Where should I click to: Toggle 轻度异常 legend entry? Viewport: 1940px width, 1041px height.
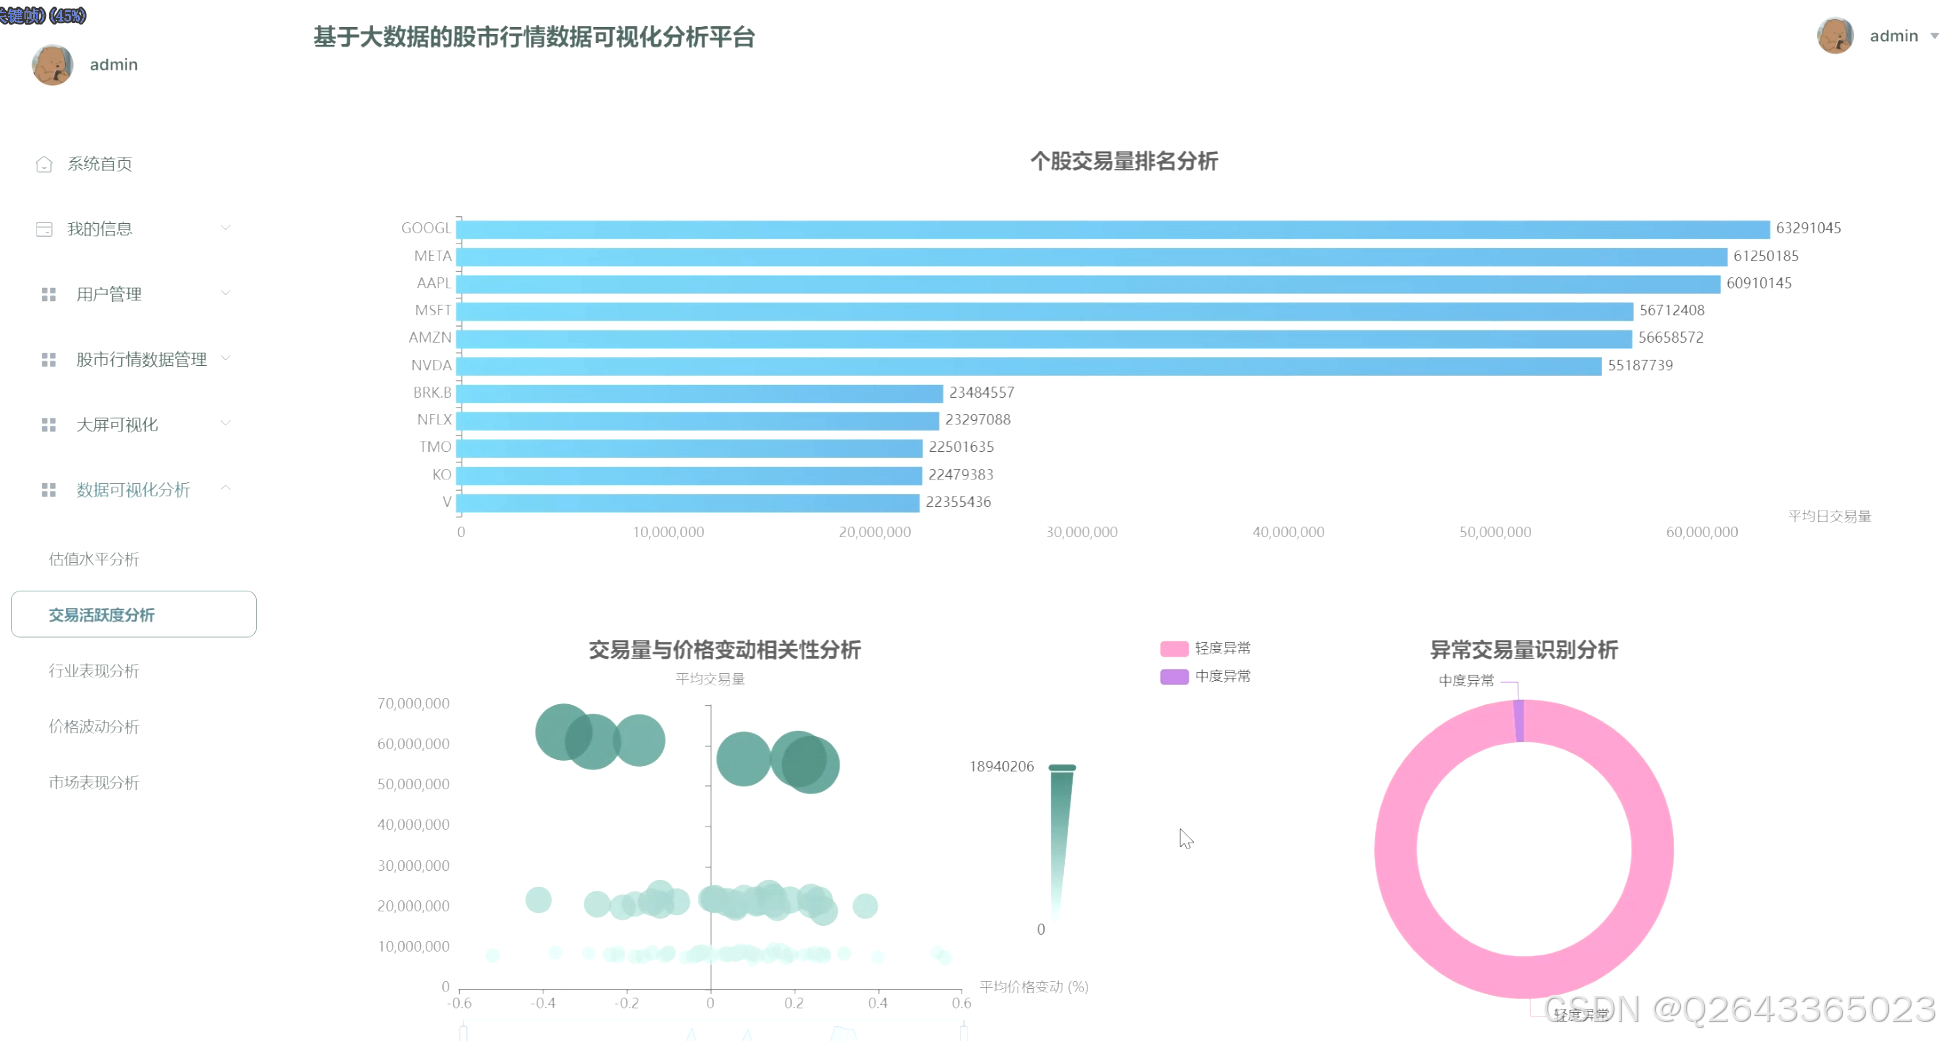1205,648
